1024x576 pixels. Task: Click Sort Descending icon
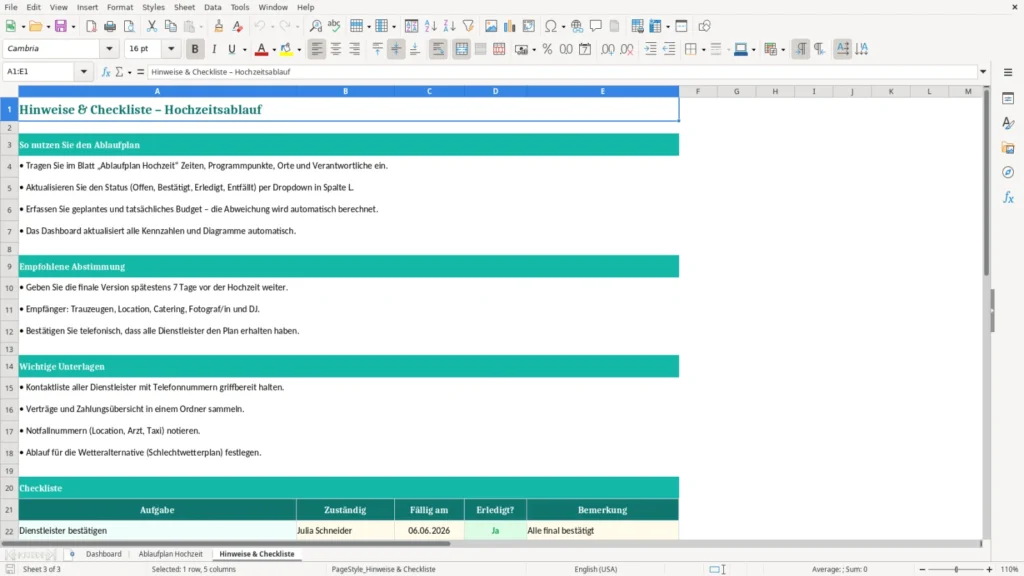[449, 26]
